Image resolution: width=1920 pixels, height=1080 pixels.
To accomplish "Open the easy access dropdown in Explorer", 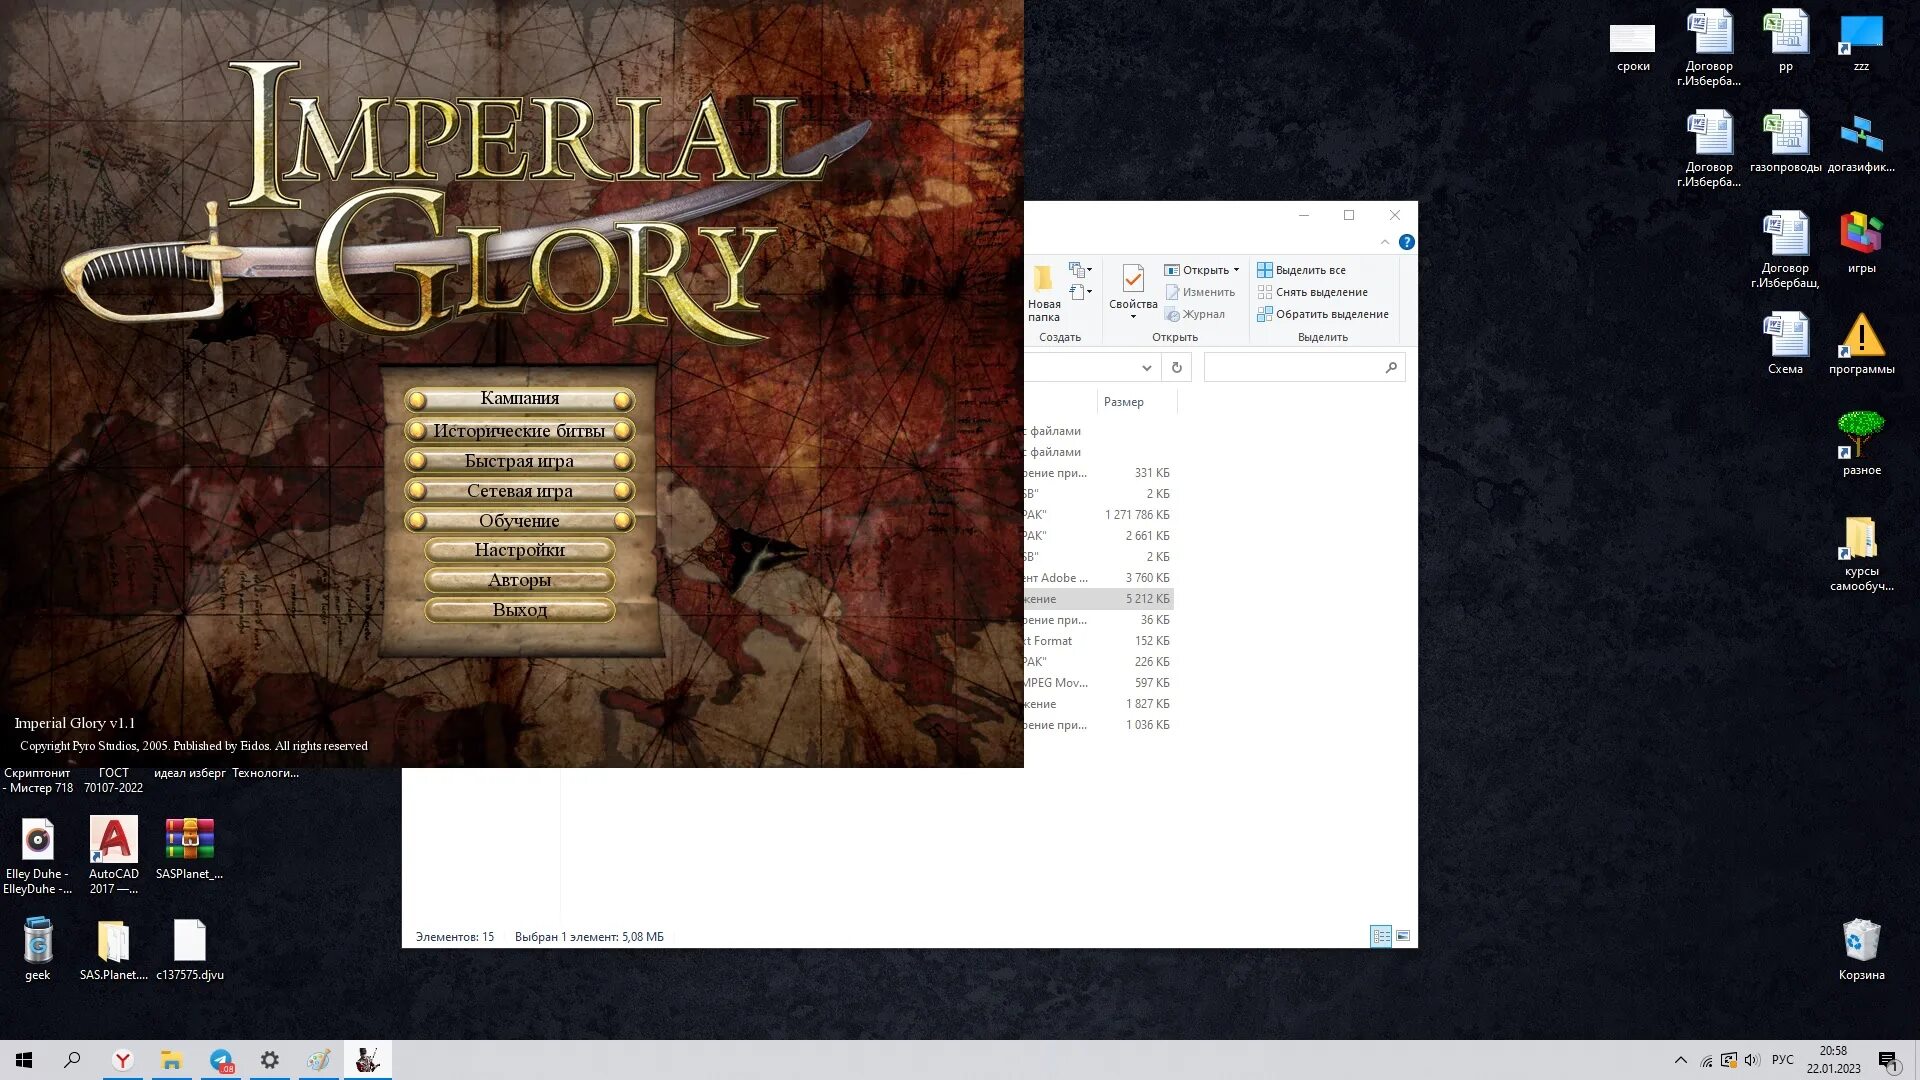I will point(1080,292).
